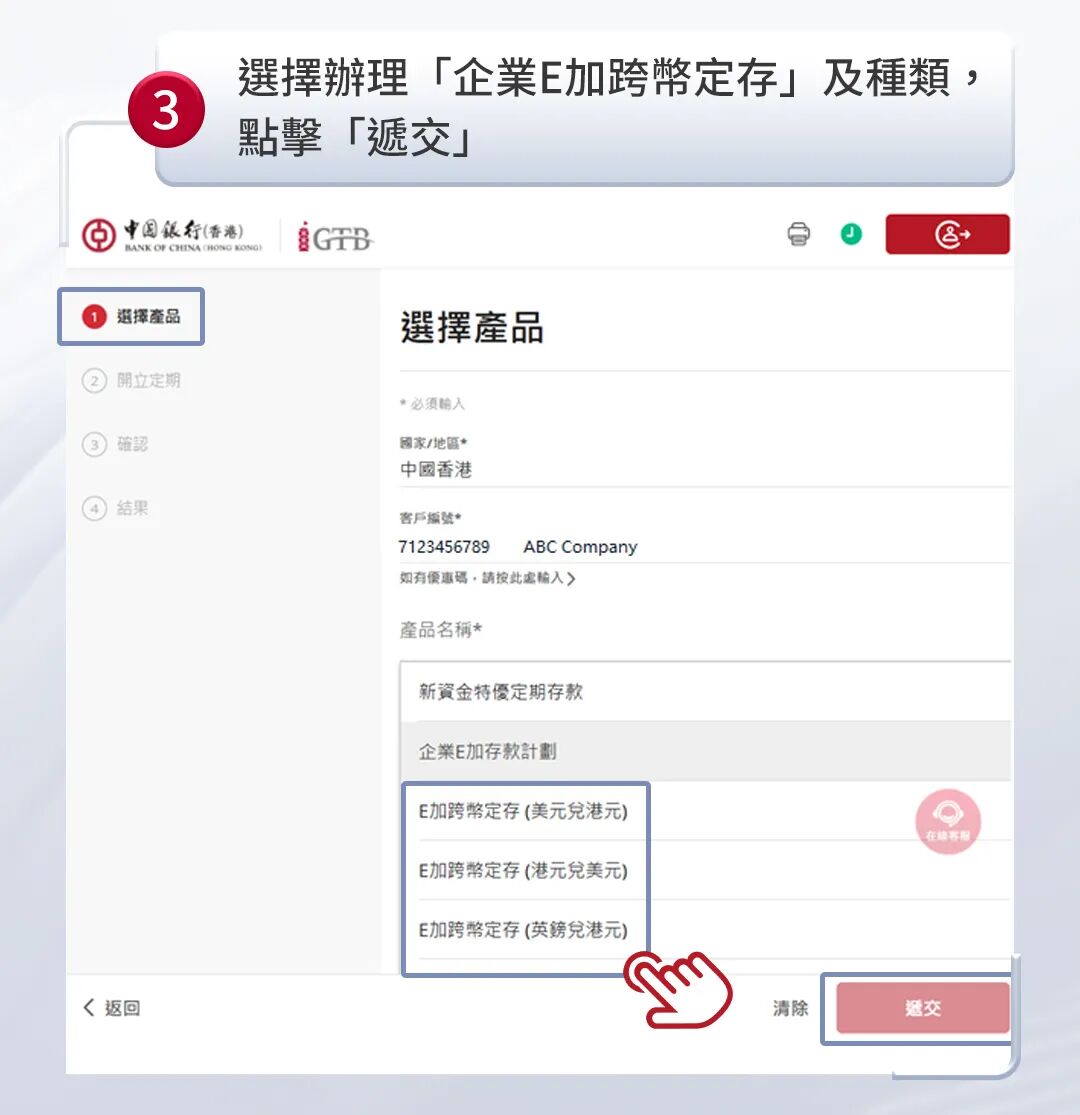Screen dimensions: 1080x1115
Task: Select step 4 結果 in sidebar
Action: click(115, 508)
